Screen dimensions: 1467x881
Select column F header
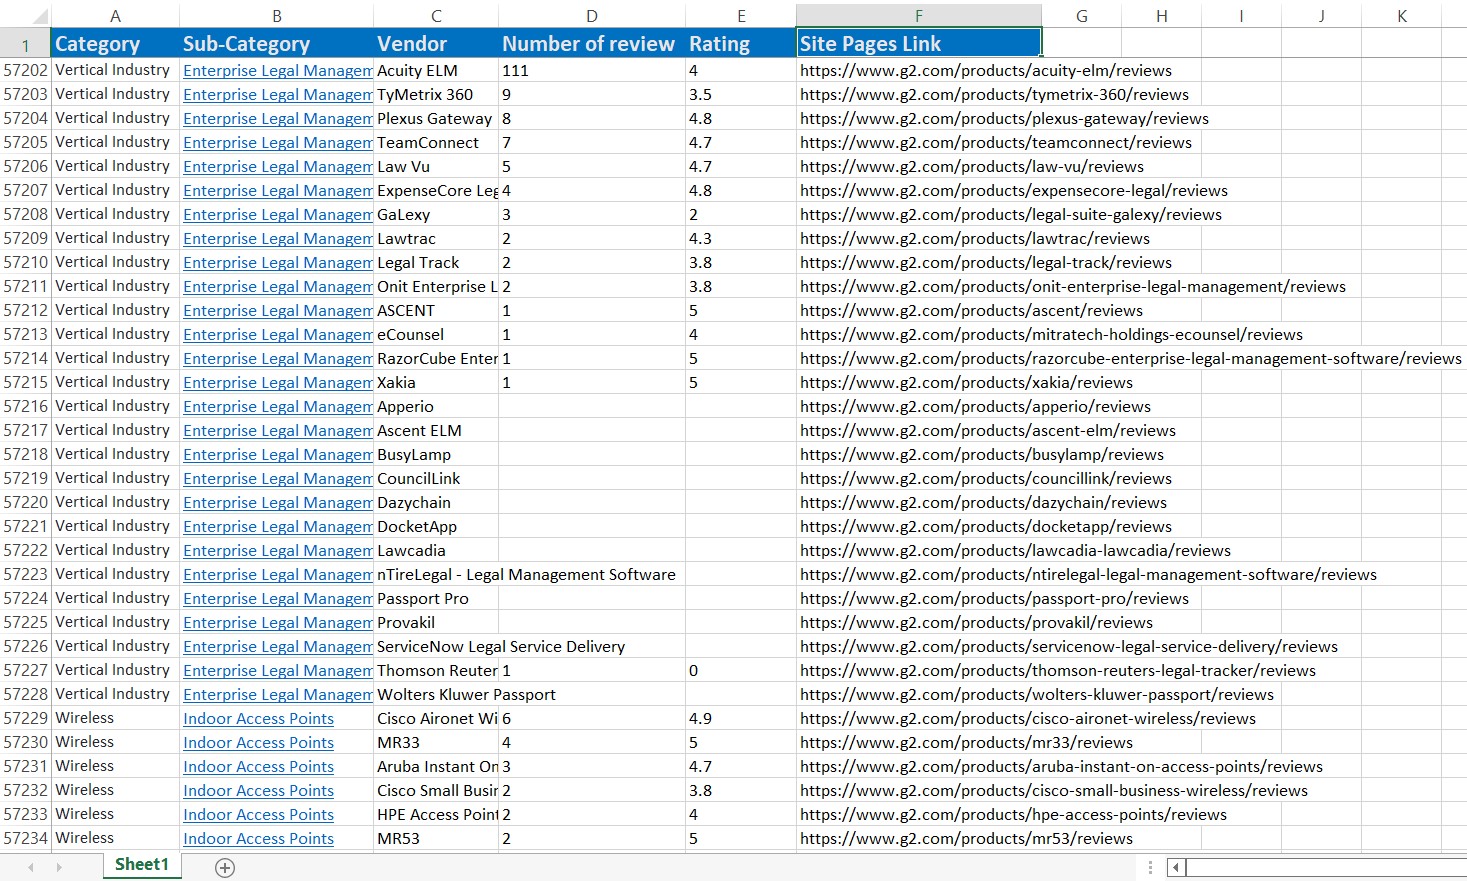[x=918, y=16]
